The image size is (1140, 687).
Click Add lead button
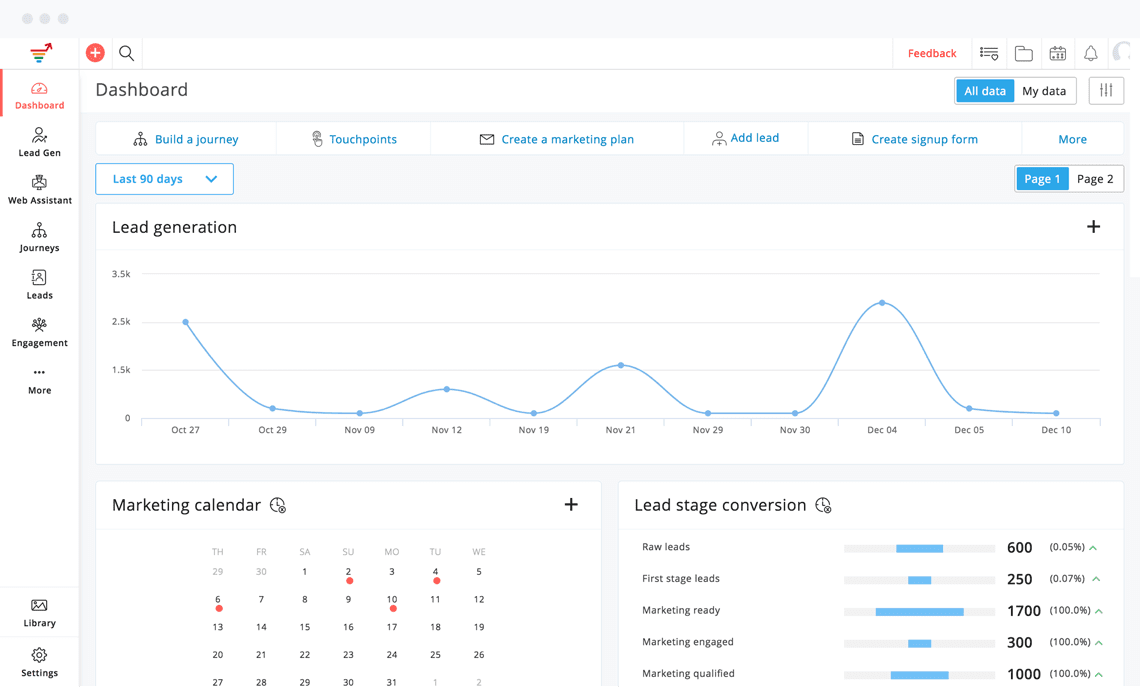click(745, 138)
